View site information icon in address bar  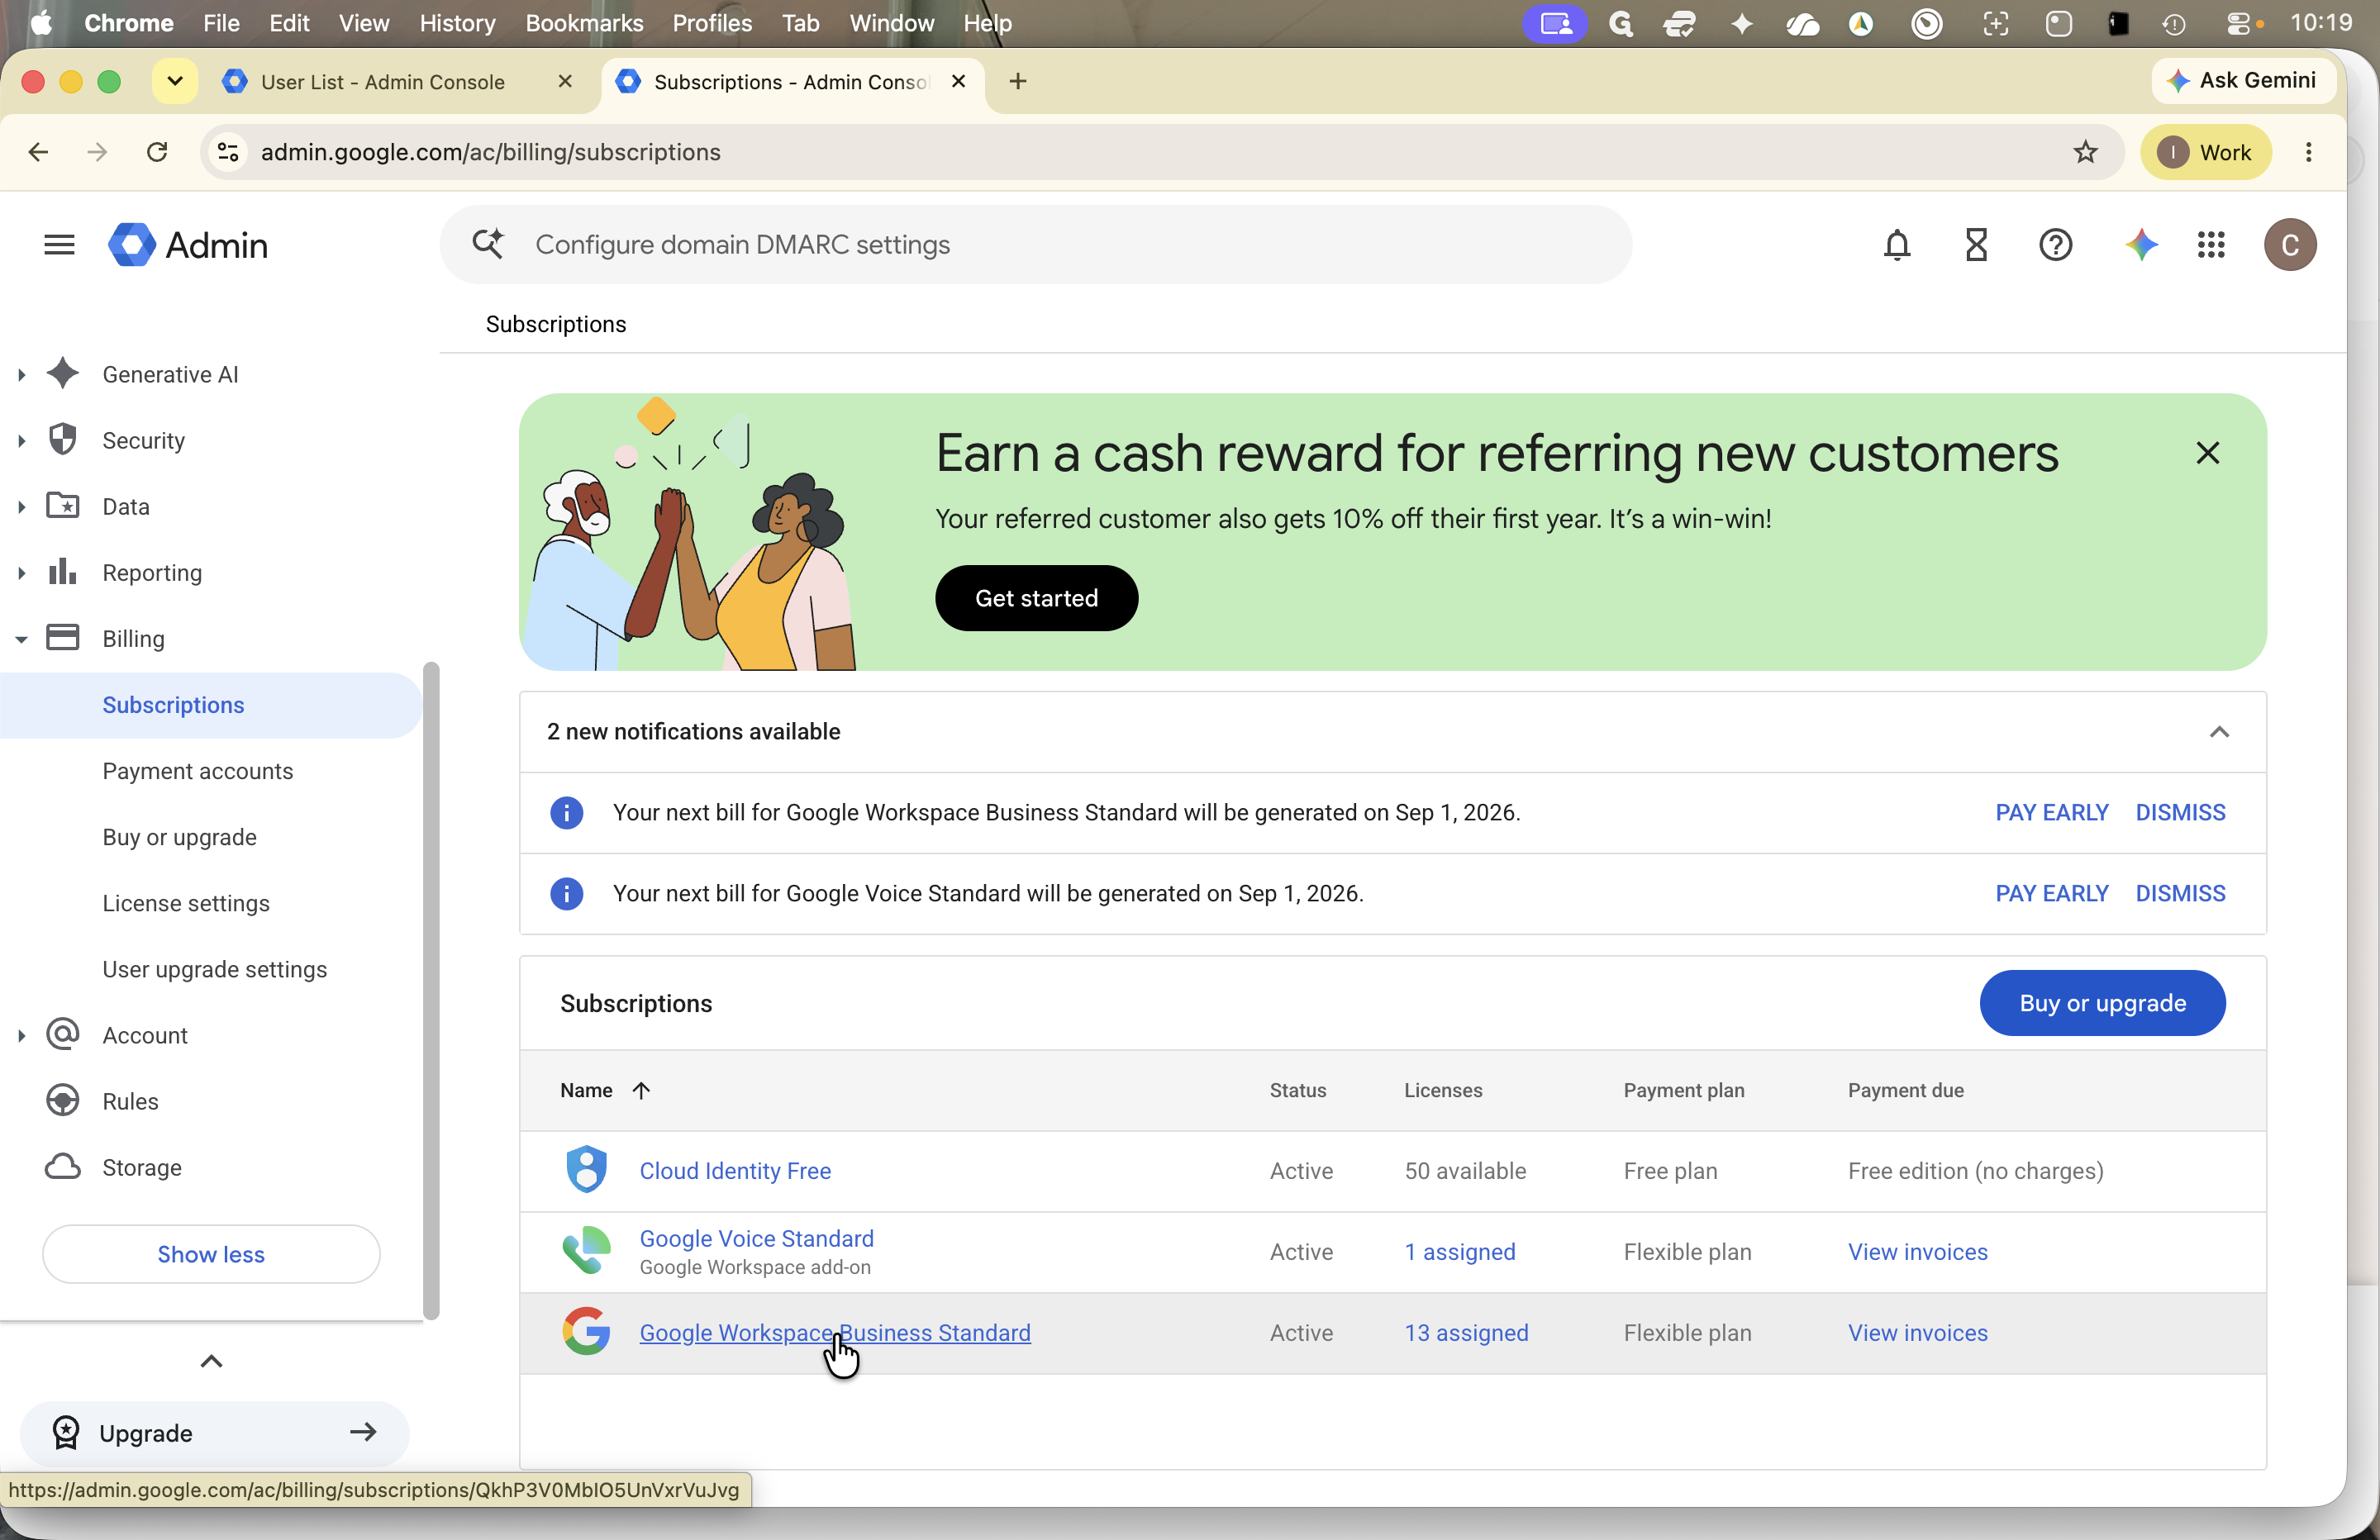(228, 152)
